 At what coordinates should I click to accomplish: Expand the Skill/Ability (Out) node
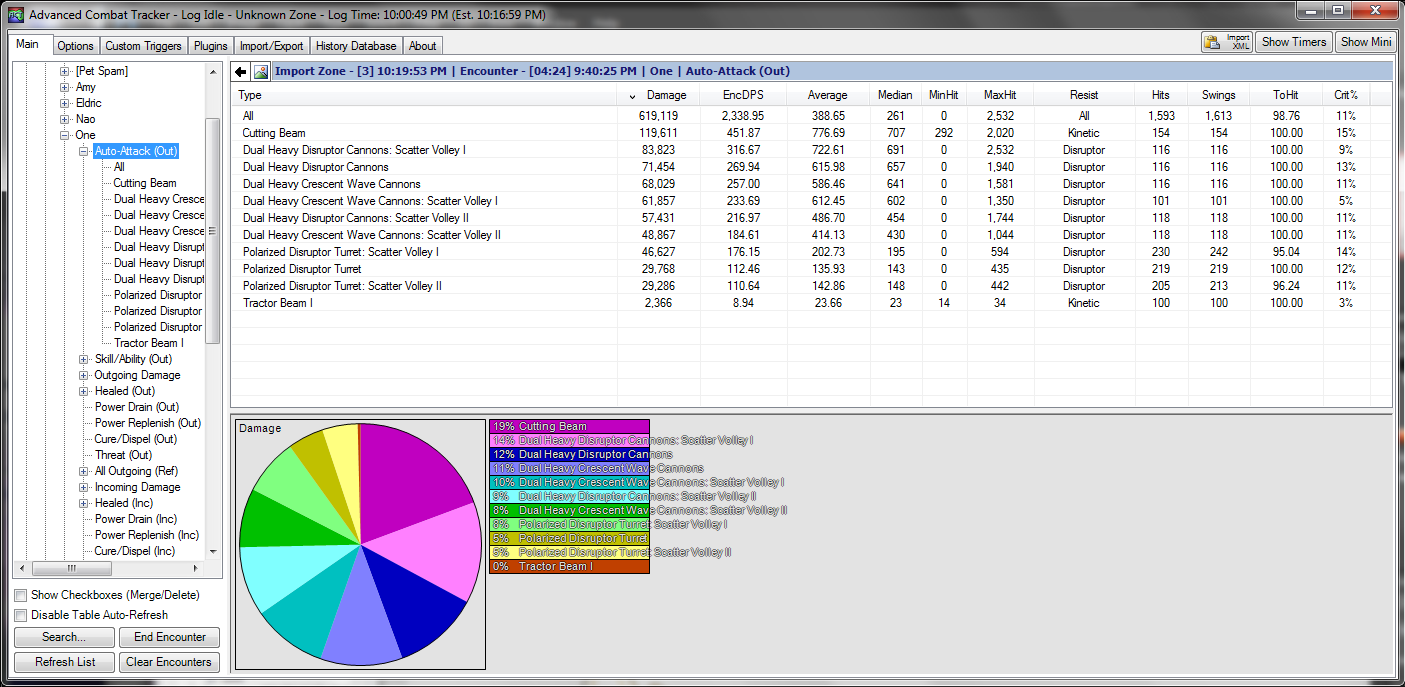[84, 359]
